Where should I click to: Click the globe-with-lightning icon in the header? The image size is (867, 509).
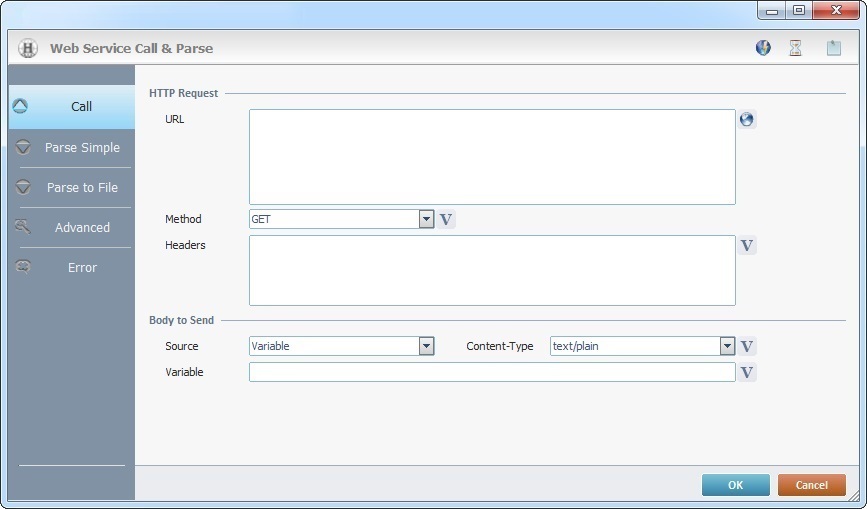coord(763,48)
